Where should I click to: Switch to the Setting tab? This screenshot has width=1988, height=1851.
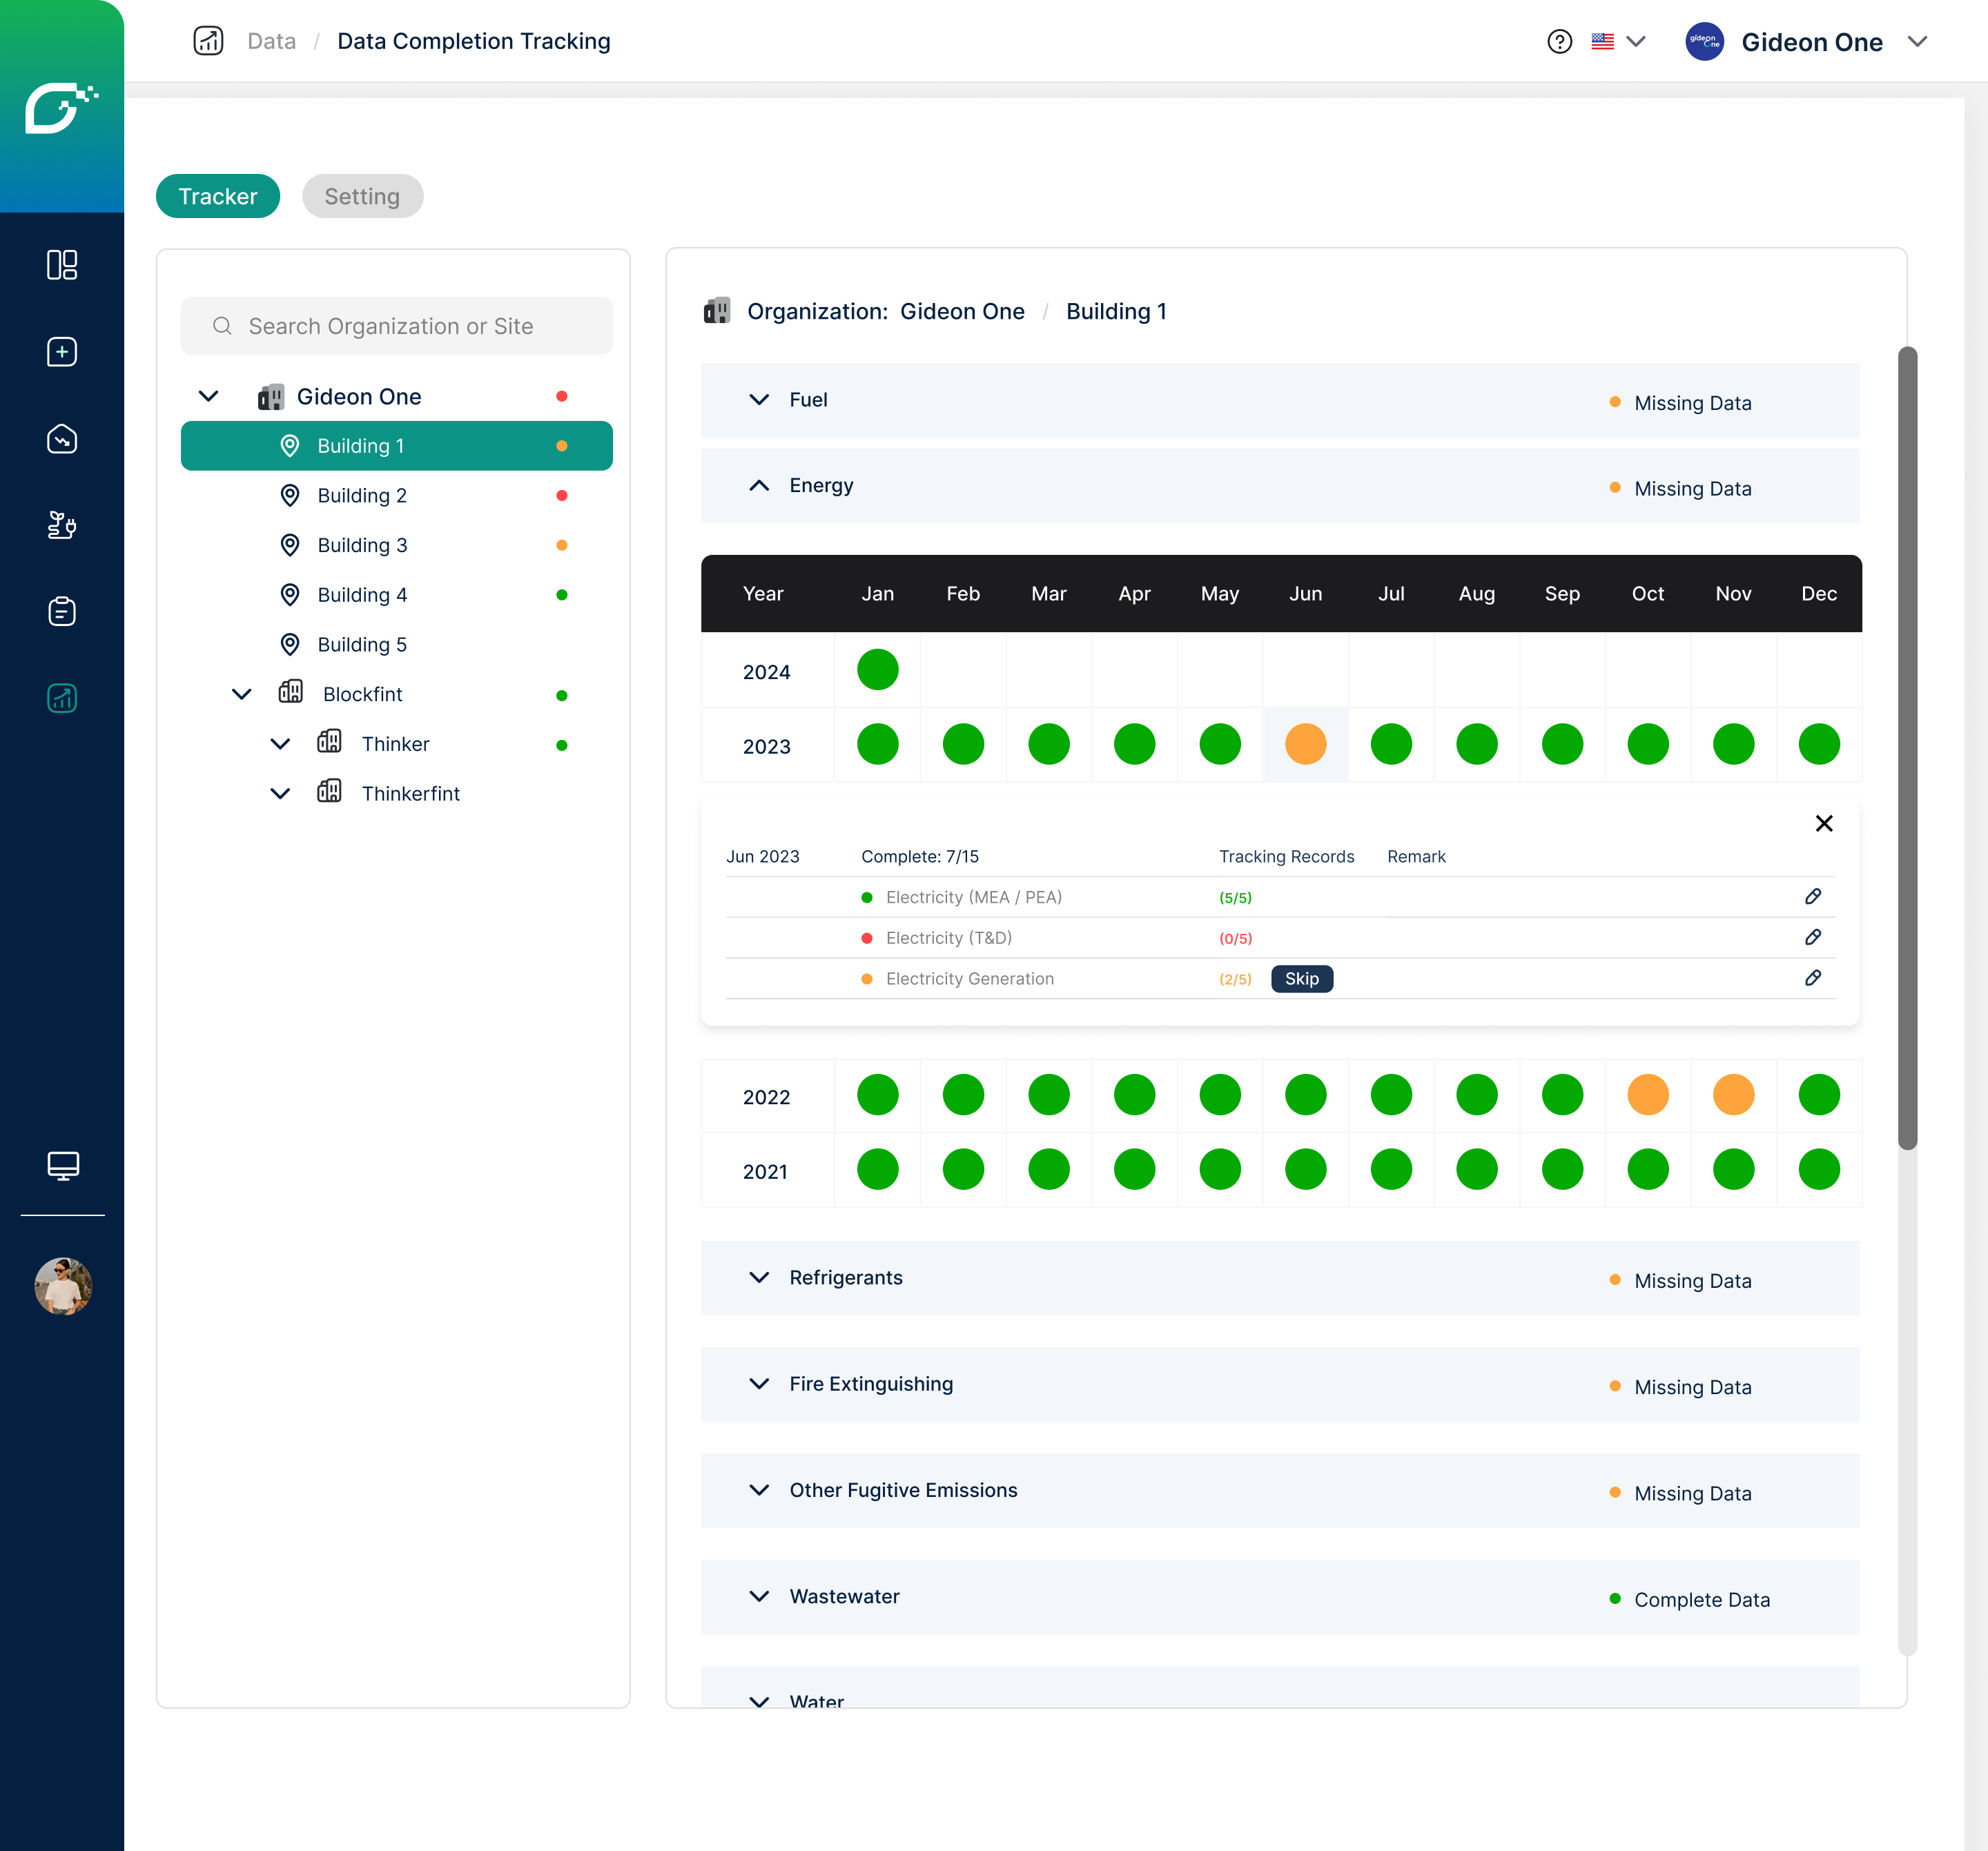pyautogui.click(x=362, y=196)
